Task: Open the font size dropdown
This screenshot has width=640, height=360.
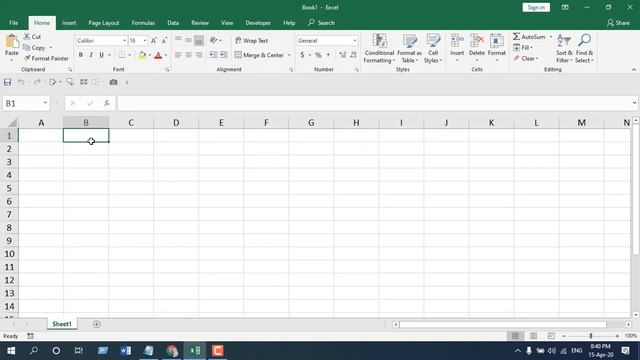Action: [144, 41]
